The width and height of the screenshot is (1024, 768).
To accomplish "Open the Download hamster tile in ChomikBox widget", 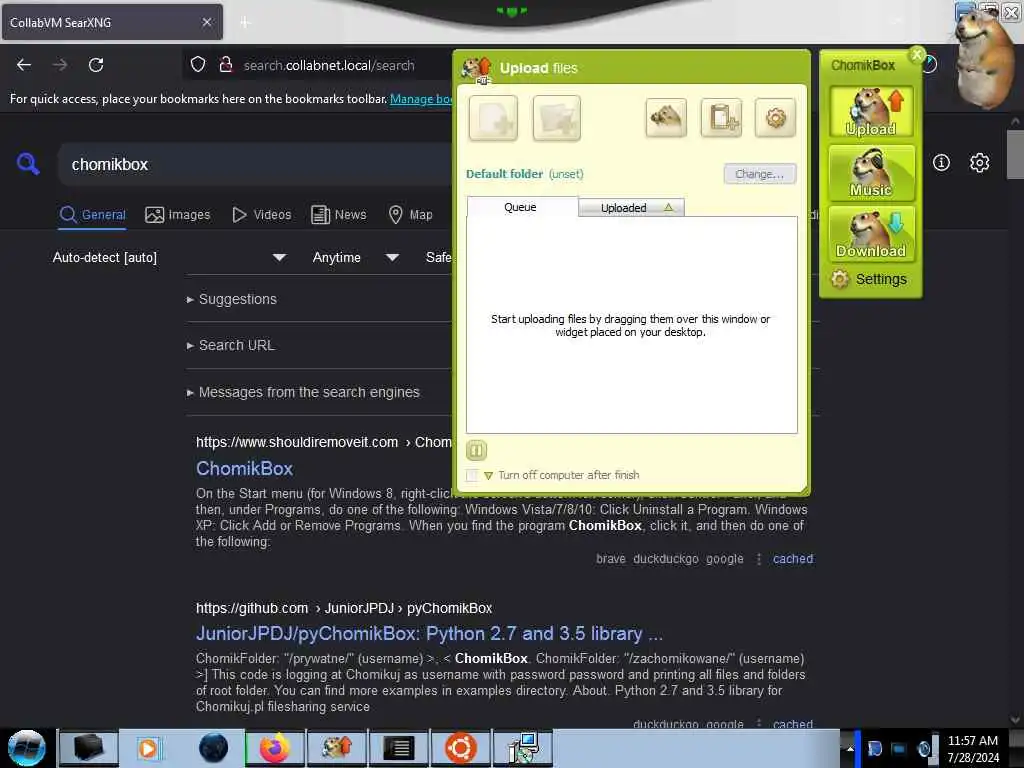I will pos(871,234).
